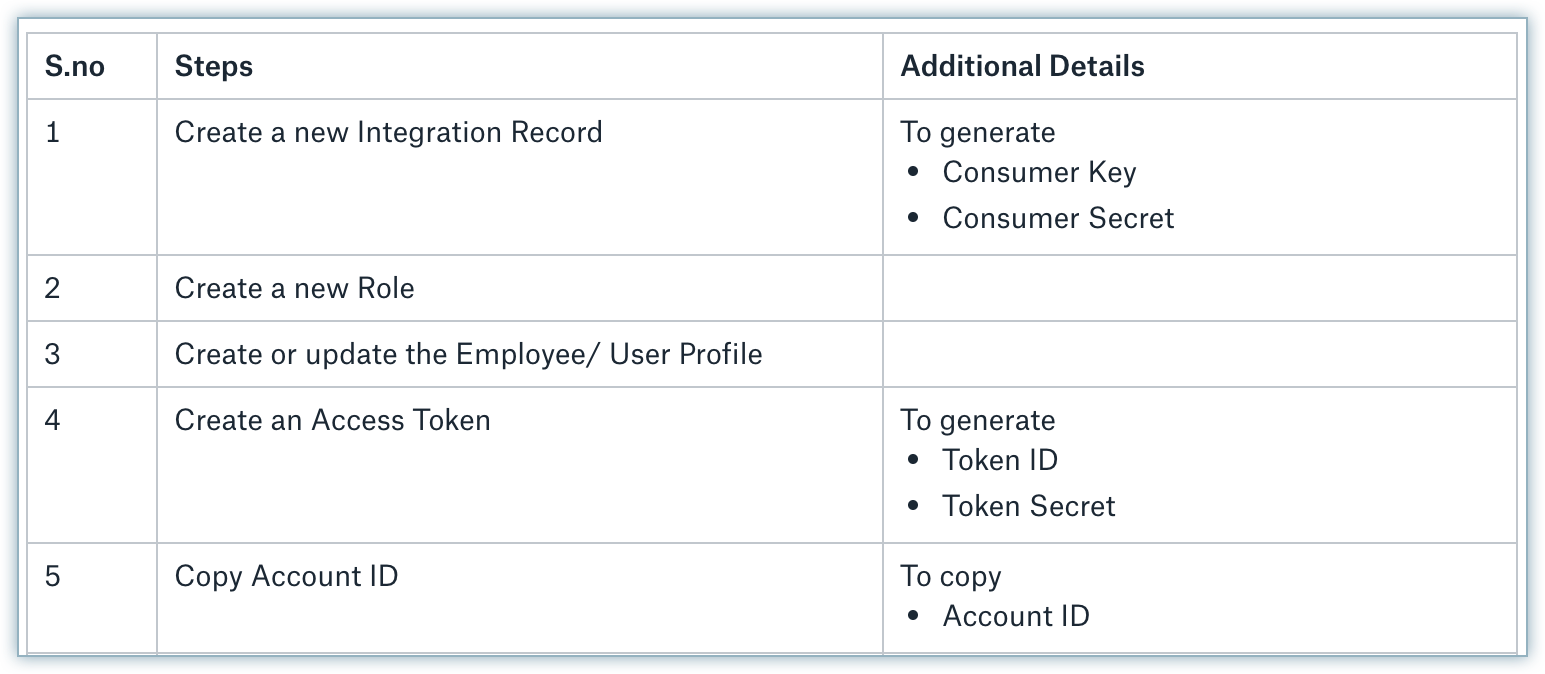Select the "Create an Access Token" step
1545x674 pixels.
[332, 420]
